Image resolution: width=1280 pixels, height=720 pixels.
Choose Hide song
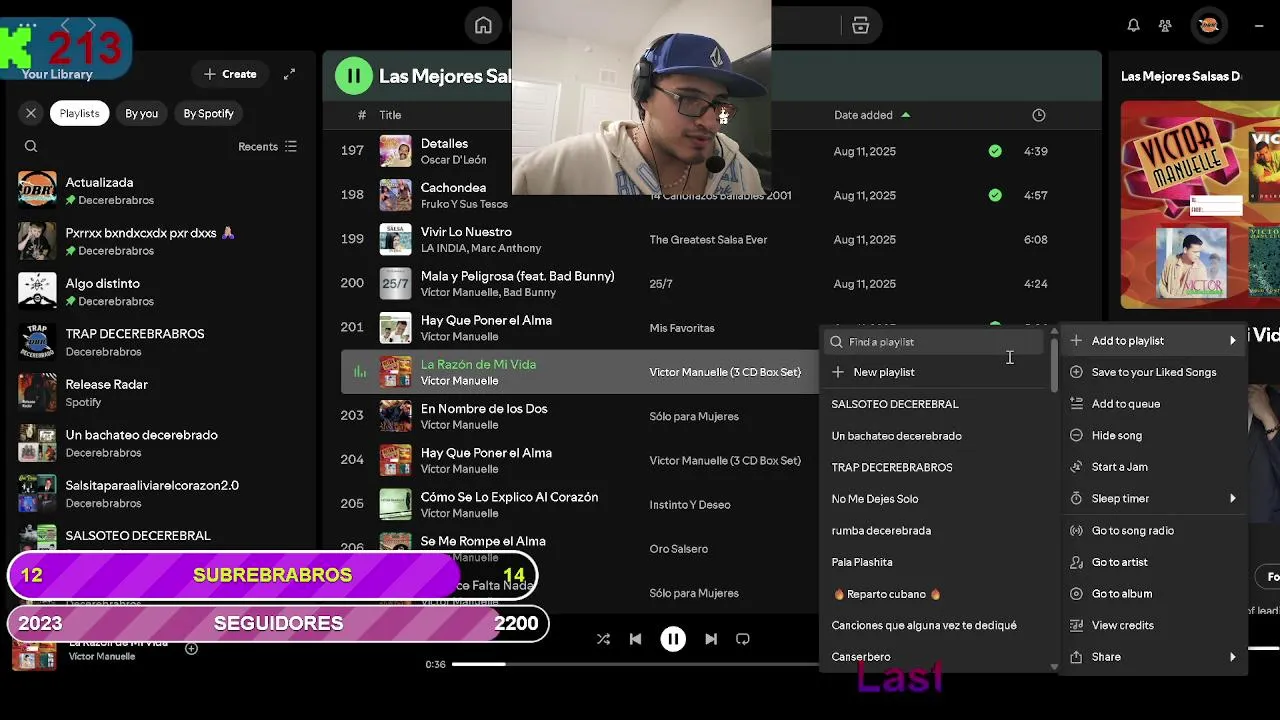1154,436
